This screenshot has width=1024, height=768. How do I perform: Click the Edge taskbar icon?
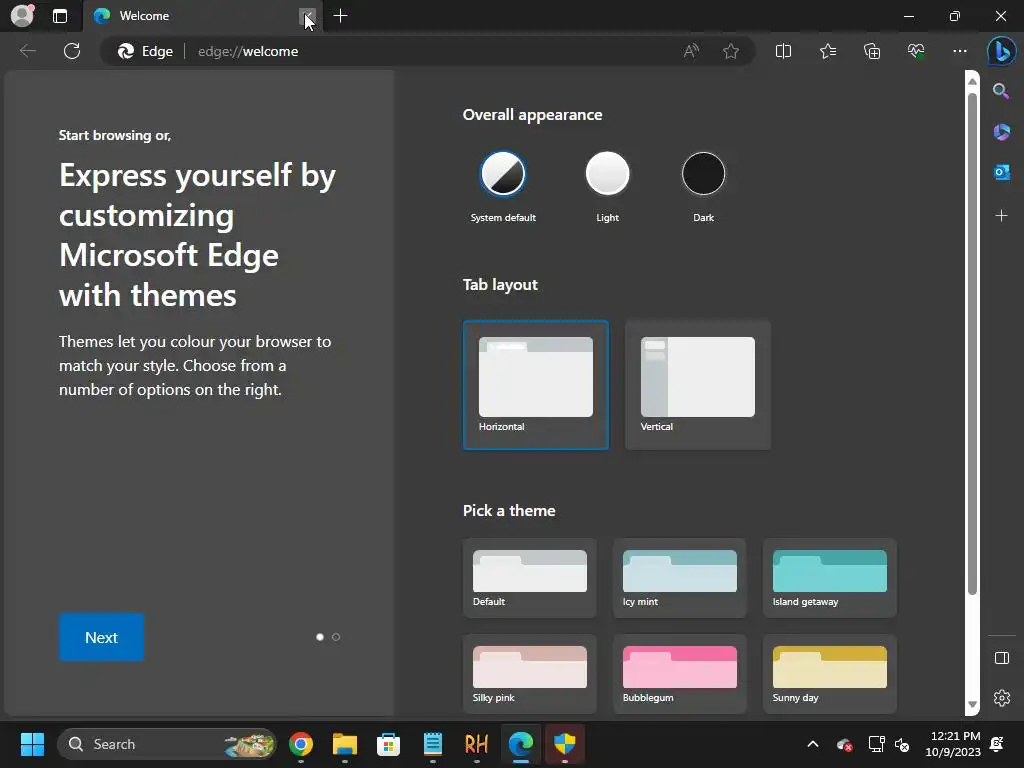point(520,744)
